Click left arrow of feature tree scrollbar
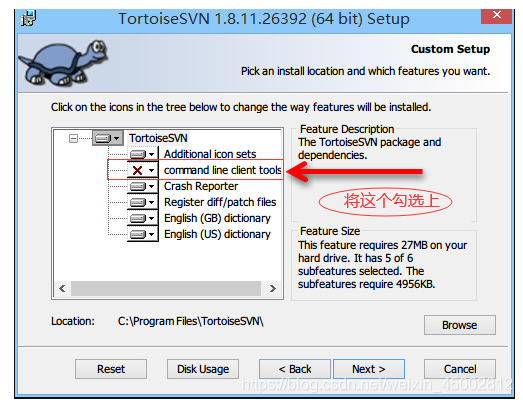This screenshot has width=523, height=403. click(62, 288)
